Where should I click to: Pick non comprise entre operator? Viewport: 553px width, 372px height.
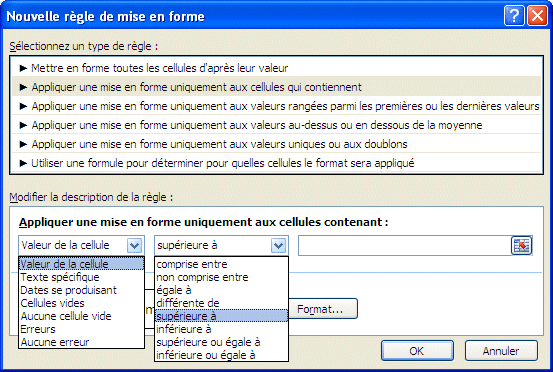pyautogui.click(x=221, y=277)
